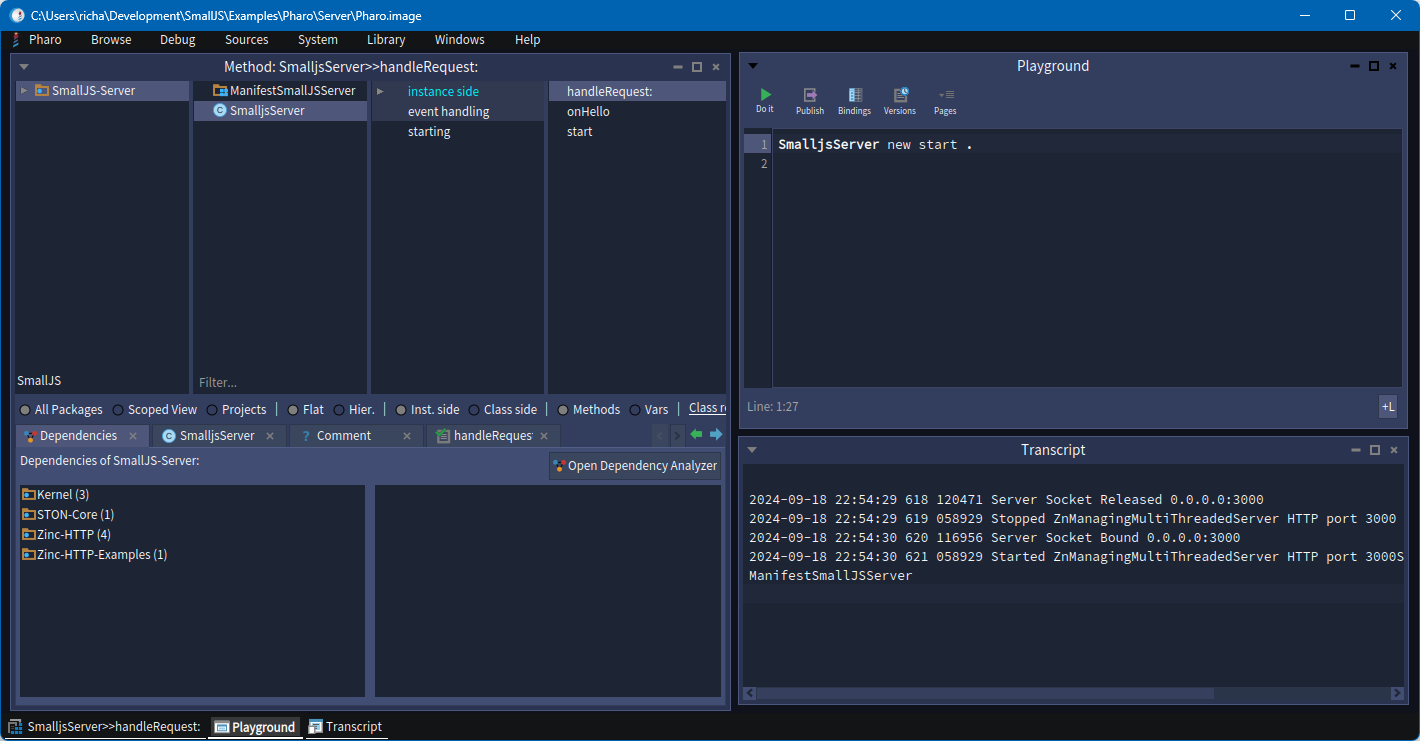Screen dimensions: 1420x741
Task: Open the Browse menu
Action: [x=111, y=40]
